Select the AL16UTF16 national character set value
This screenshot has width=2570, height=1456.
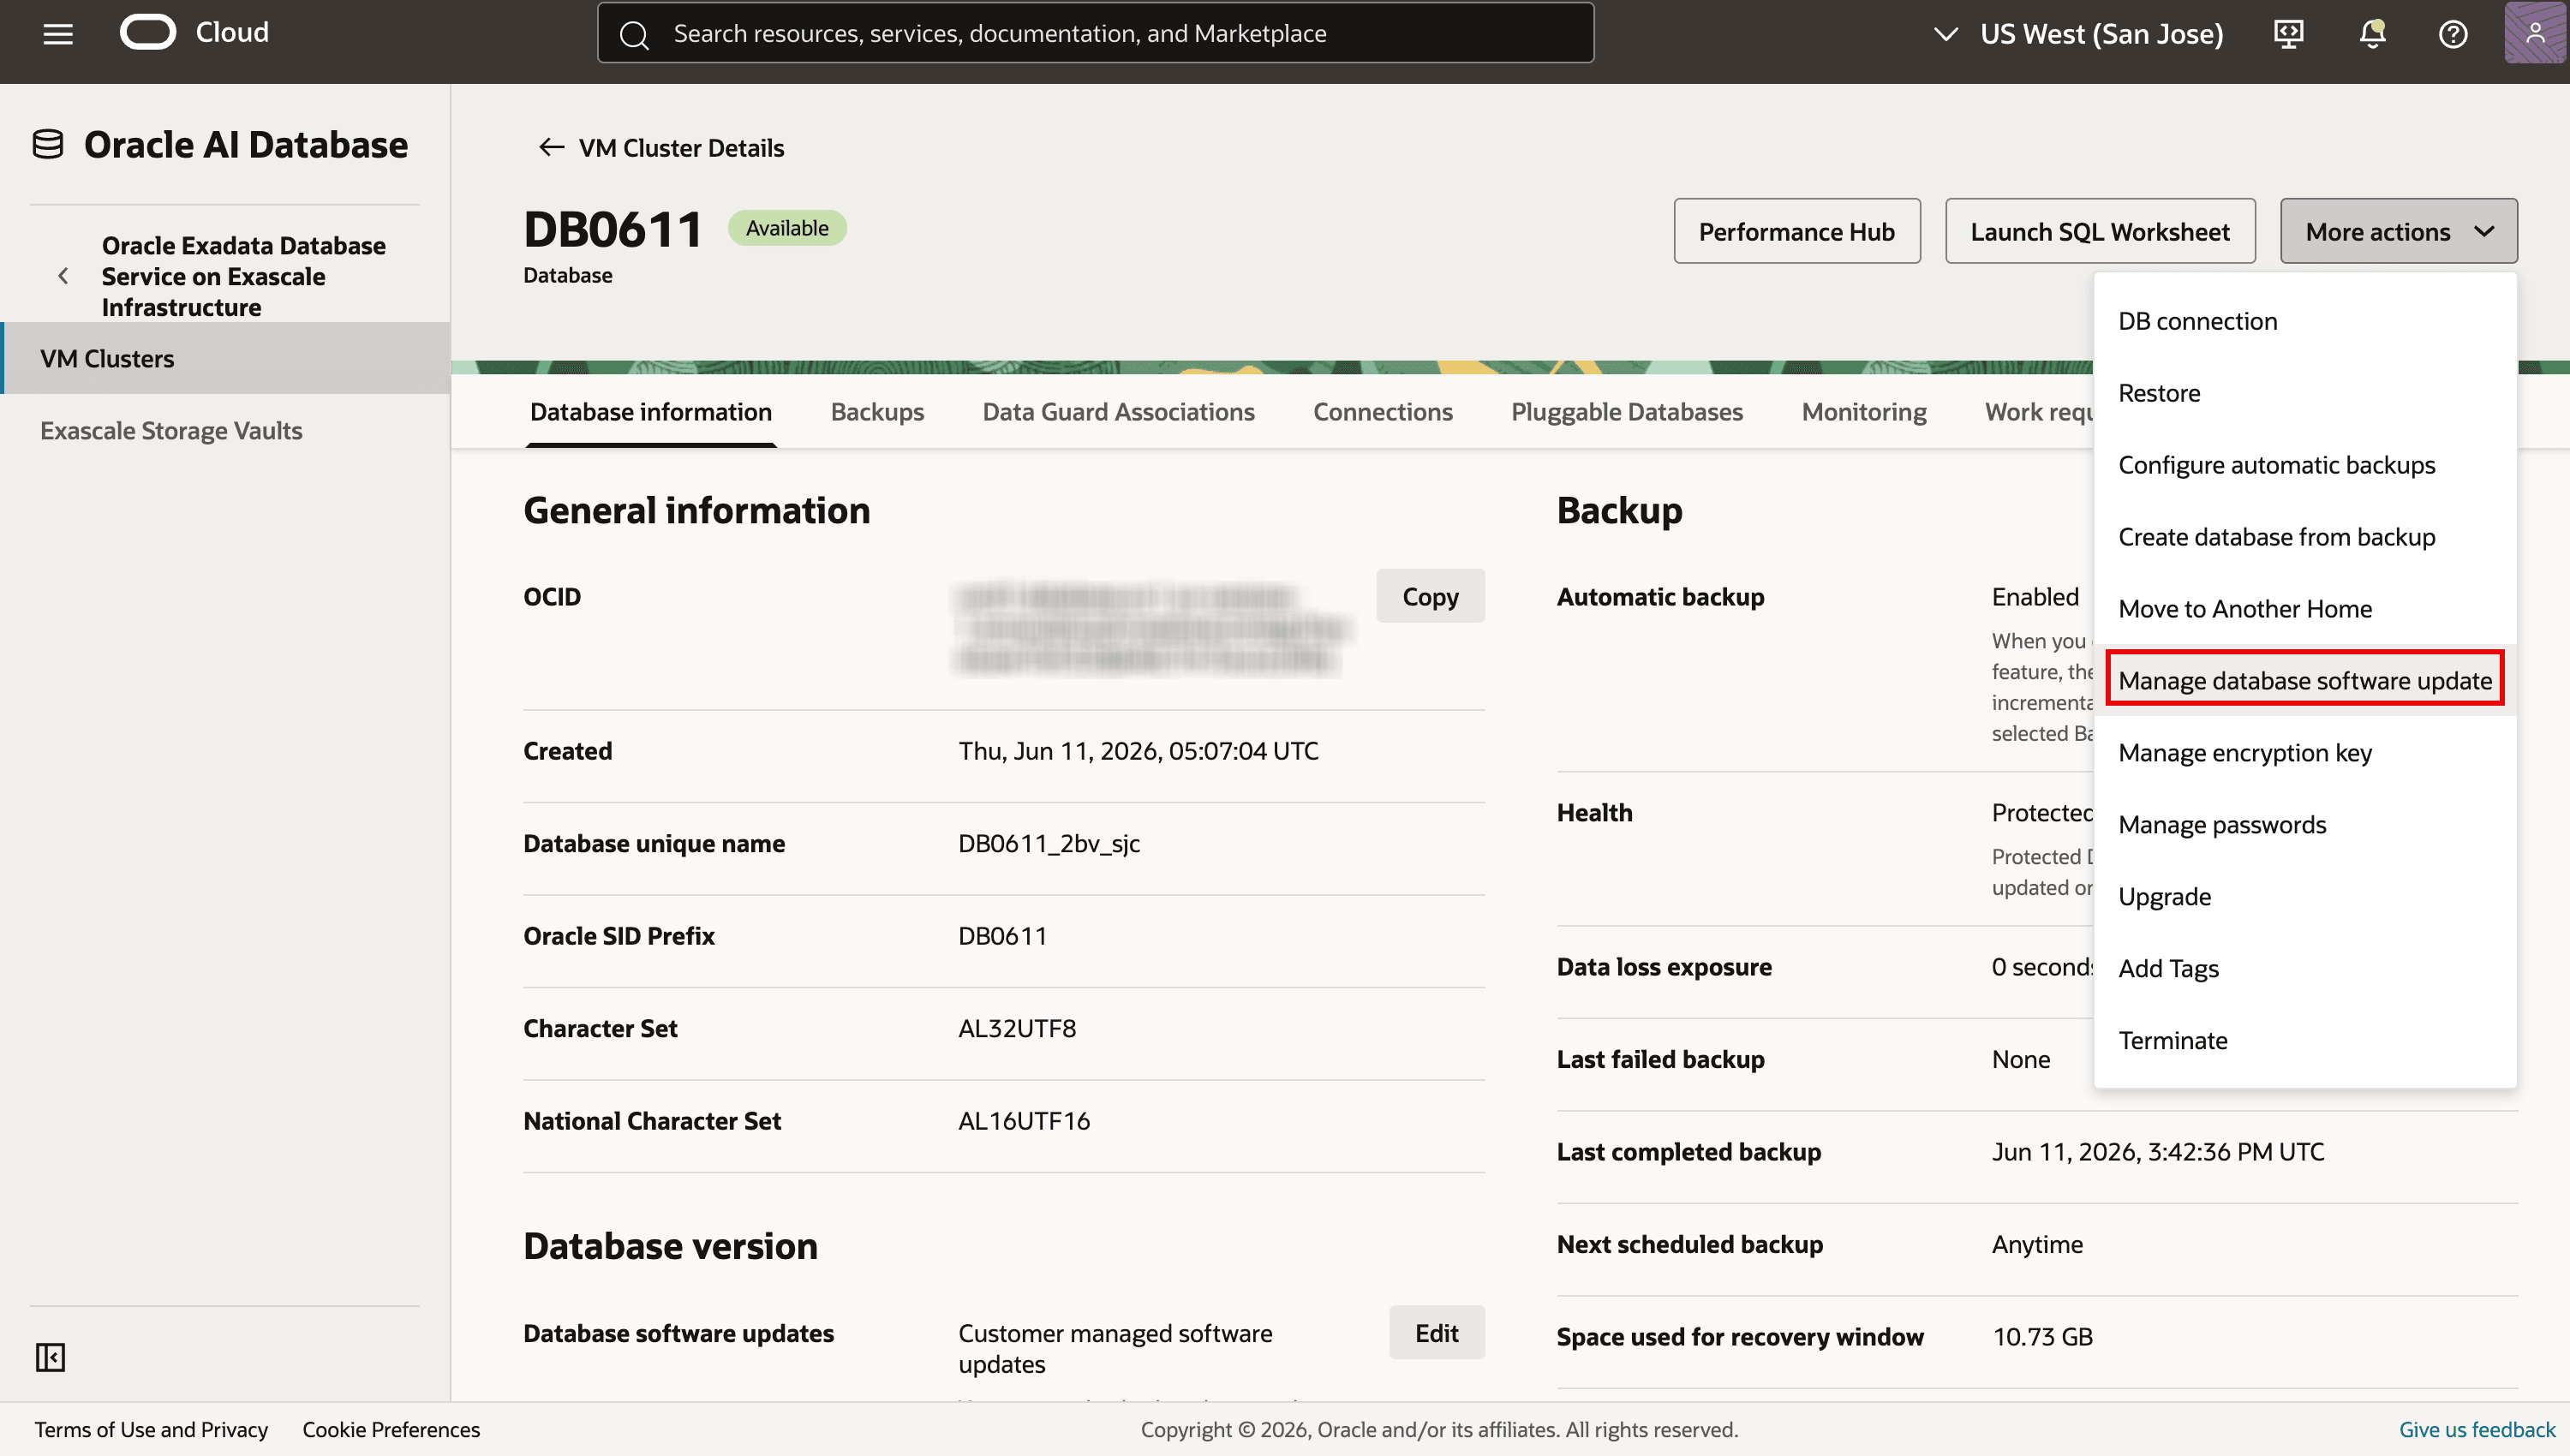(1024, 1120)
